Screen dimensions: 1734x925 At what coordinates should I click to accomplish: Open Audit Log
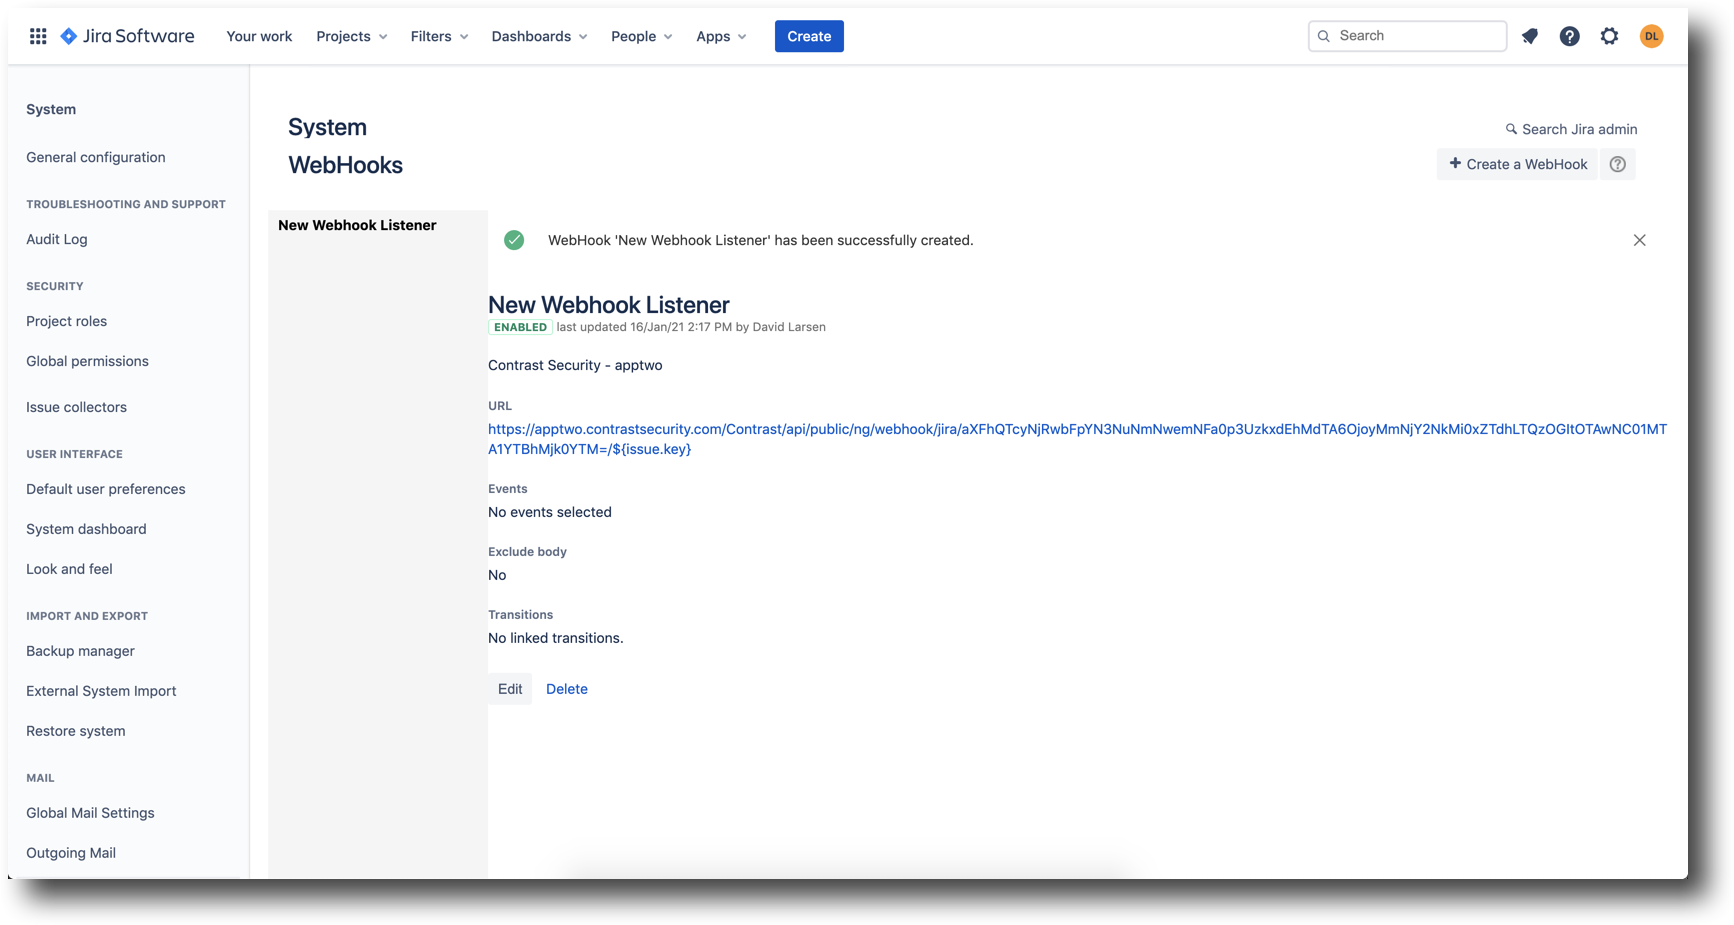point(57,239)
